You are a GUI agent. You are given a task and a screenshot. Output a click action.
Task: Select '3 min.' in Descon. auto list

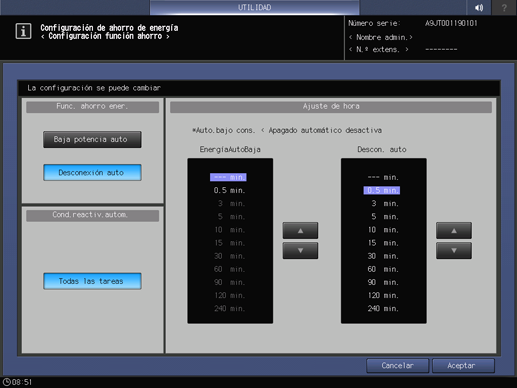[385, 203]
